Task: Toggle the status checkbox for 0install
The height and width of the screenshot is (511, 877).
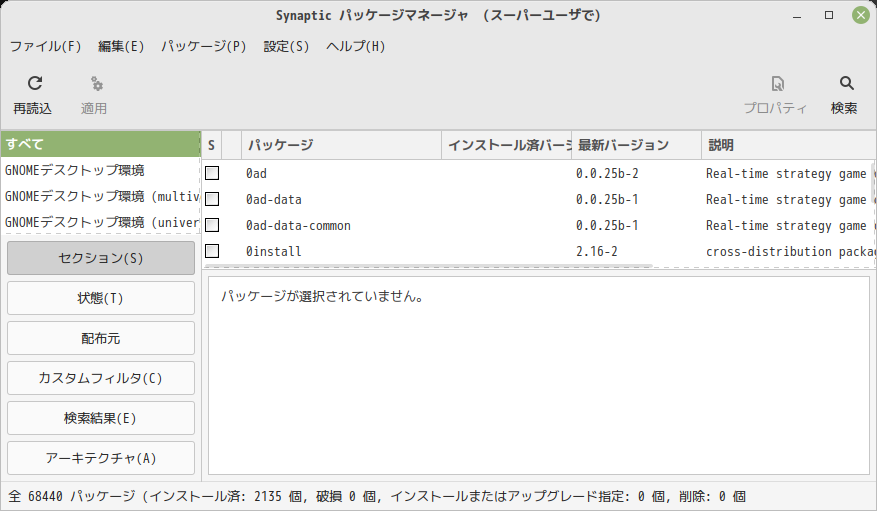Action: click(212, 251)
